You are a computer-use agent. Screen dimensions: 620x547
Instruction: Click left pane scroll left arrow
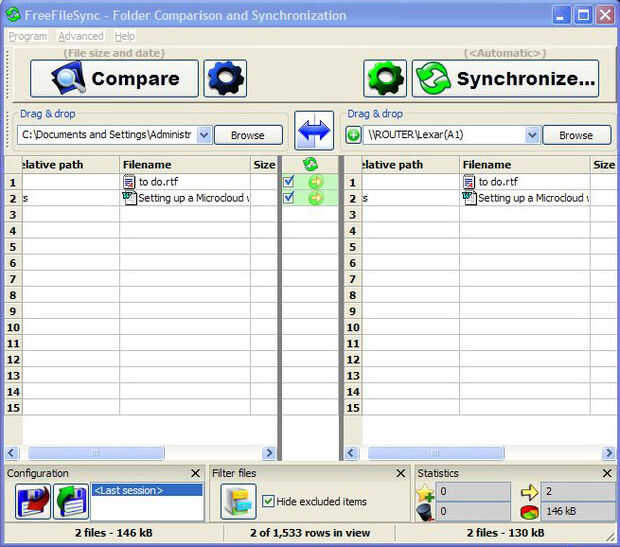click(11, 453)
